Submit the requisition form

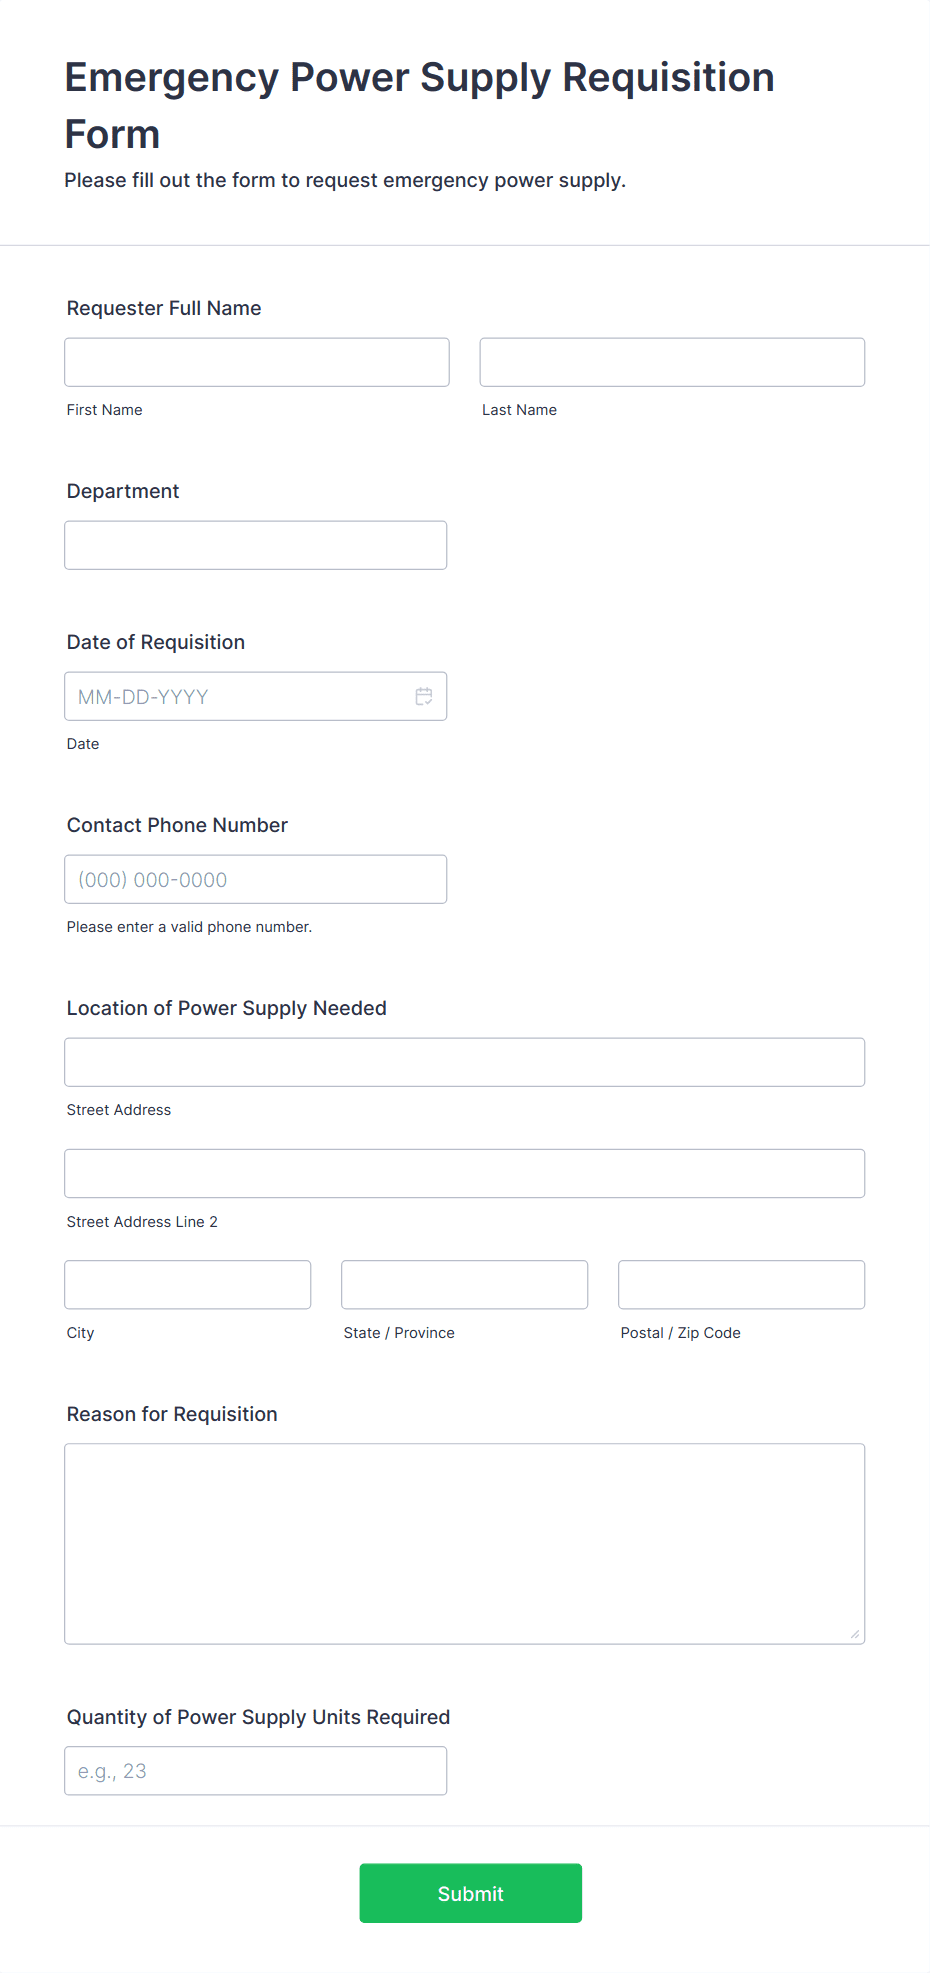(471, 1893)
